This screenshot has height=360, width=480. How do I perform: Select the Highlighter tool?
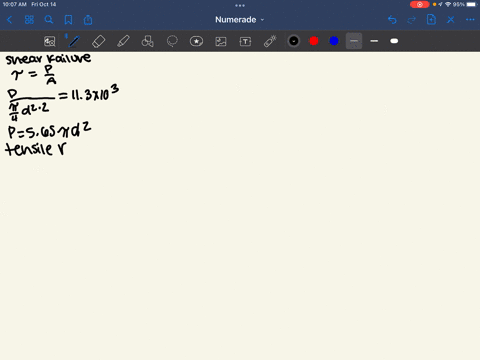pos(123,41)
